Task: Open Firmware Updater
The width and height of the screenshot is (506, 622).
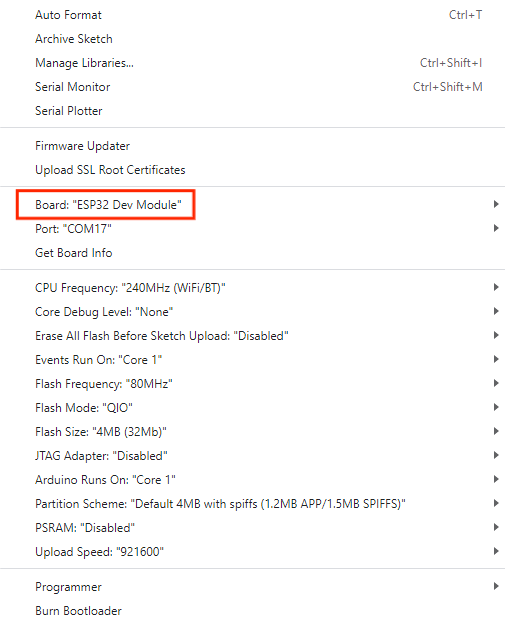Action: [x=253, y=146]
